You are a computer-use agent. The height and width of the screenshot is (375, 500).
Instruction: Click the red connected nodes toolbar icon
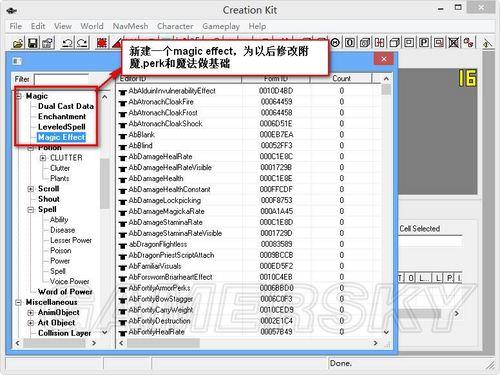468,42
